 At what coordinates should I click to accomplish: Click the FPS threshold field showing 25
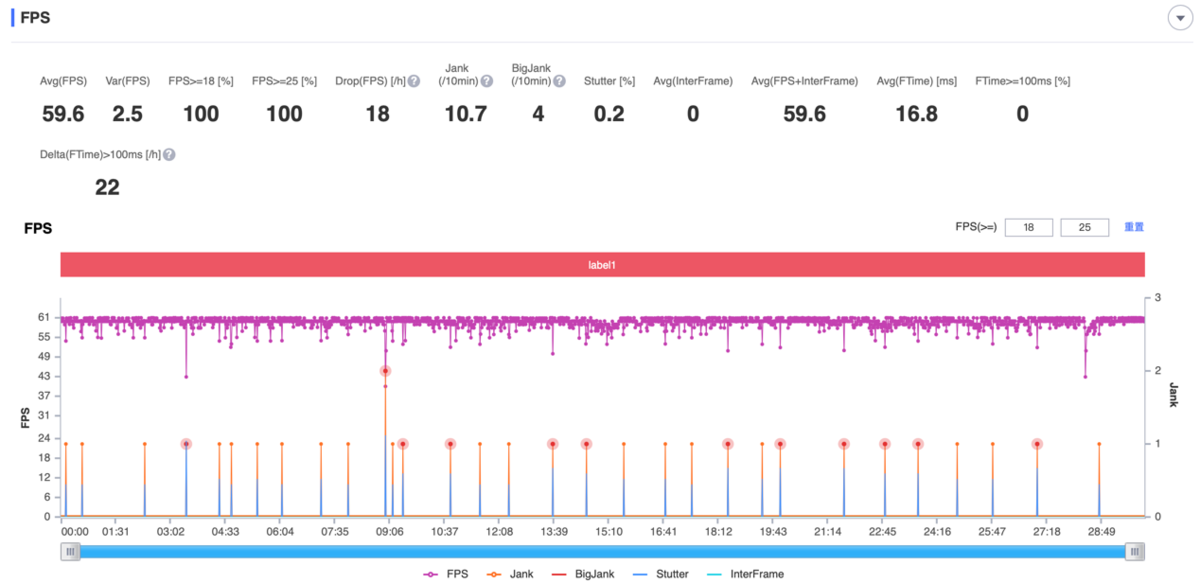(x=1085, y=228)
